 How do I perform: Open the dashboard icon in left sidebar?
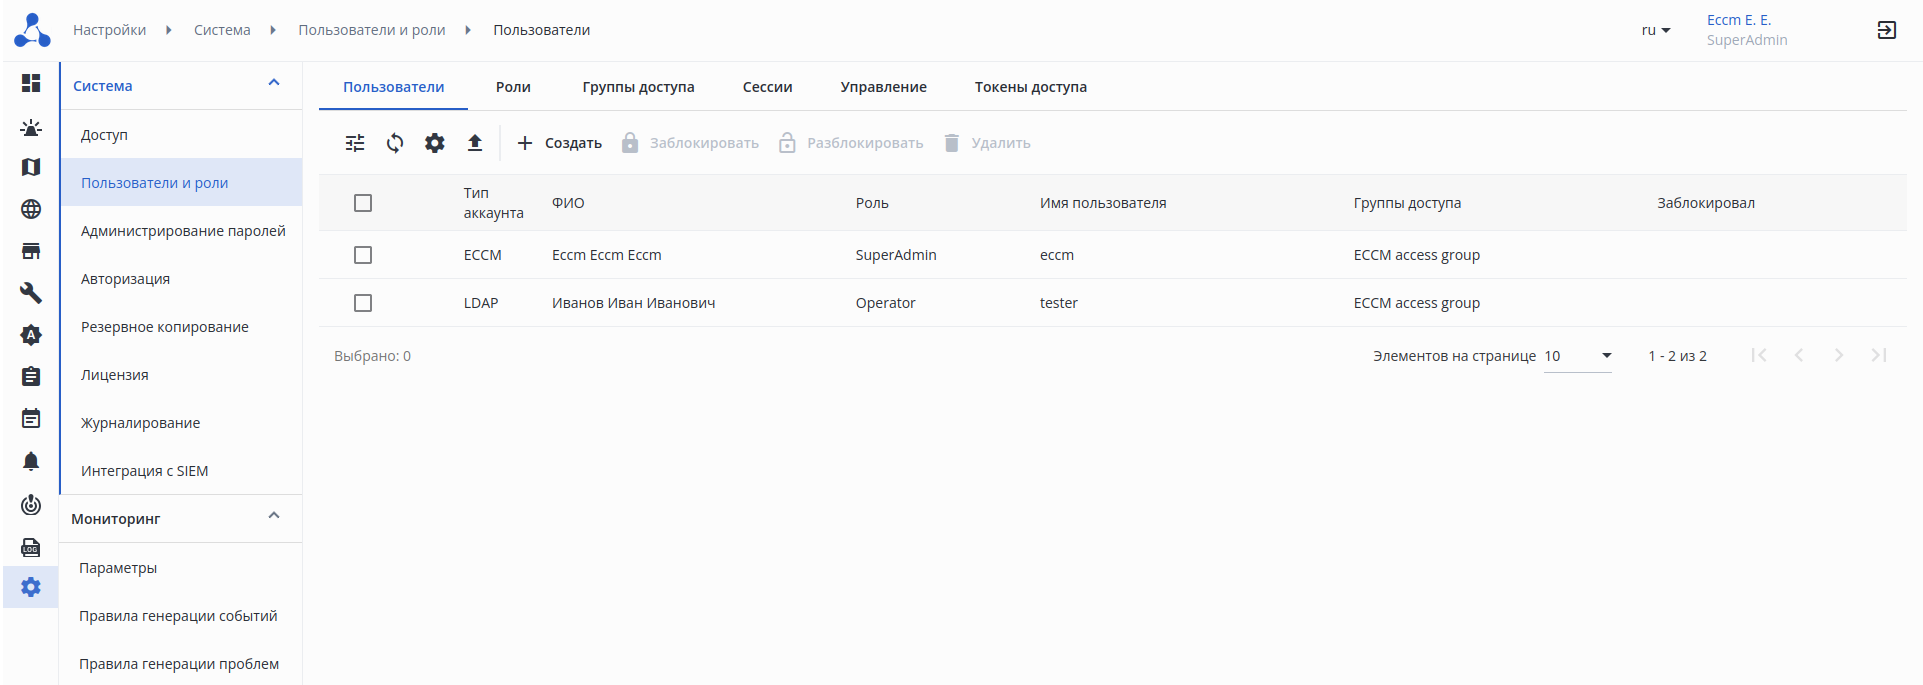tap(31, 83)
